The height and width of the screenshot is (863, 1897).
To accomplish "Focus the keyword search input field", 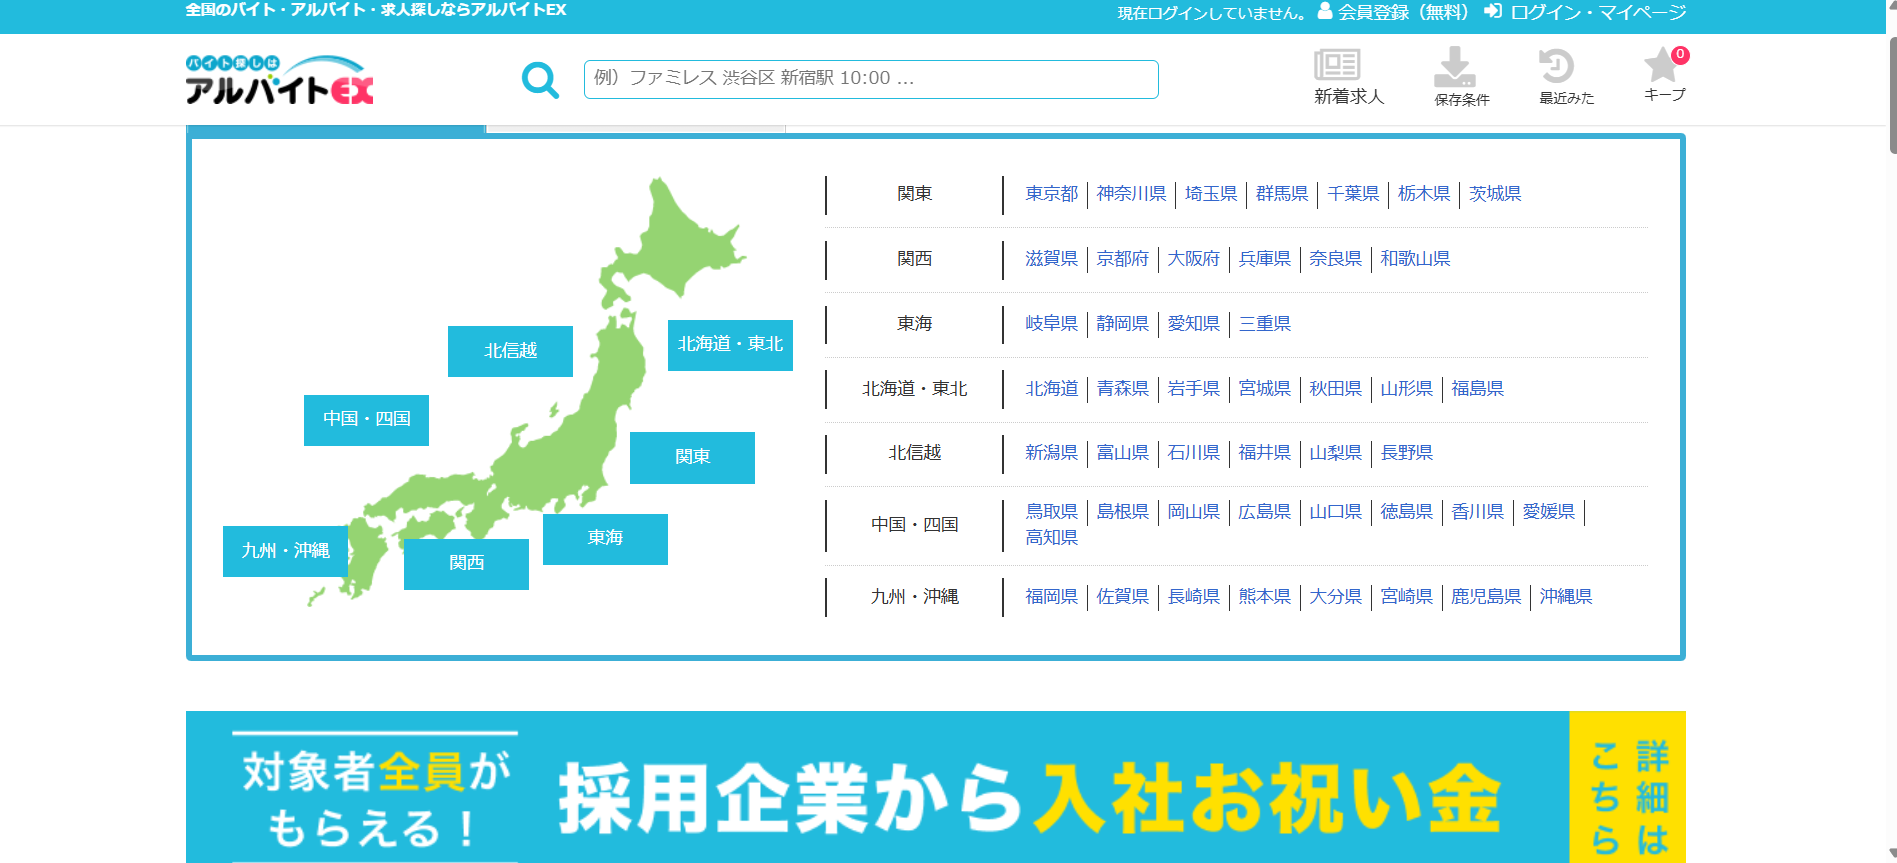I will (870, 79).
